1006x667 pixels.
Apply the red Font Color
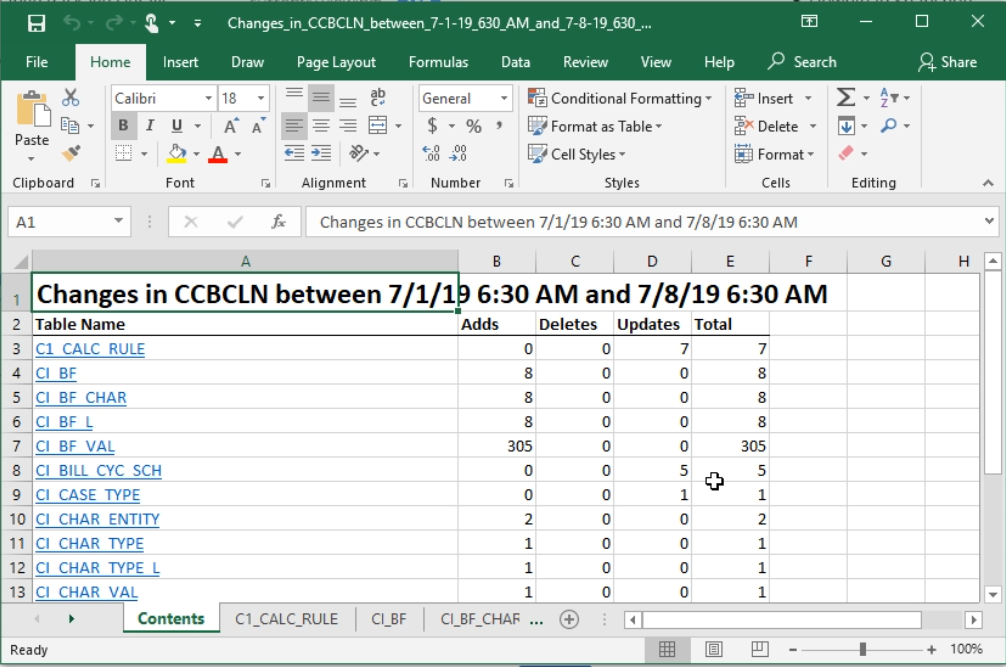point(218,154)
